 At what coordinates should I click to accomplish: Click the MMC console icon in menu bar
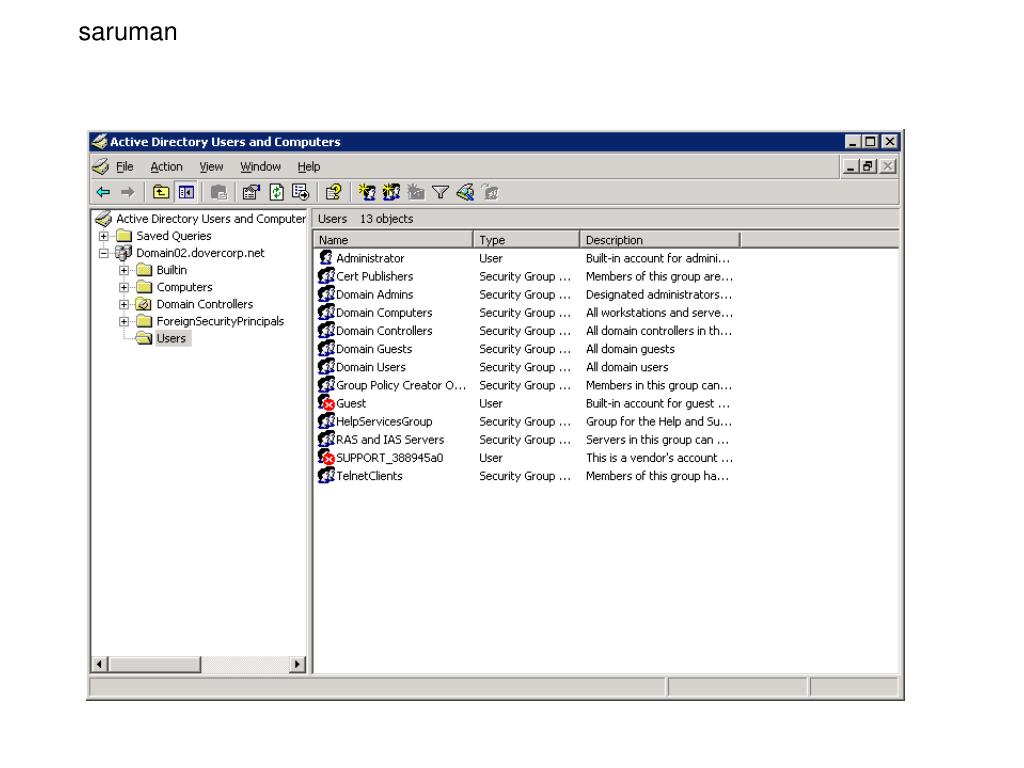coord(101,167)
